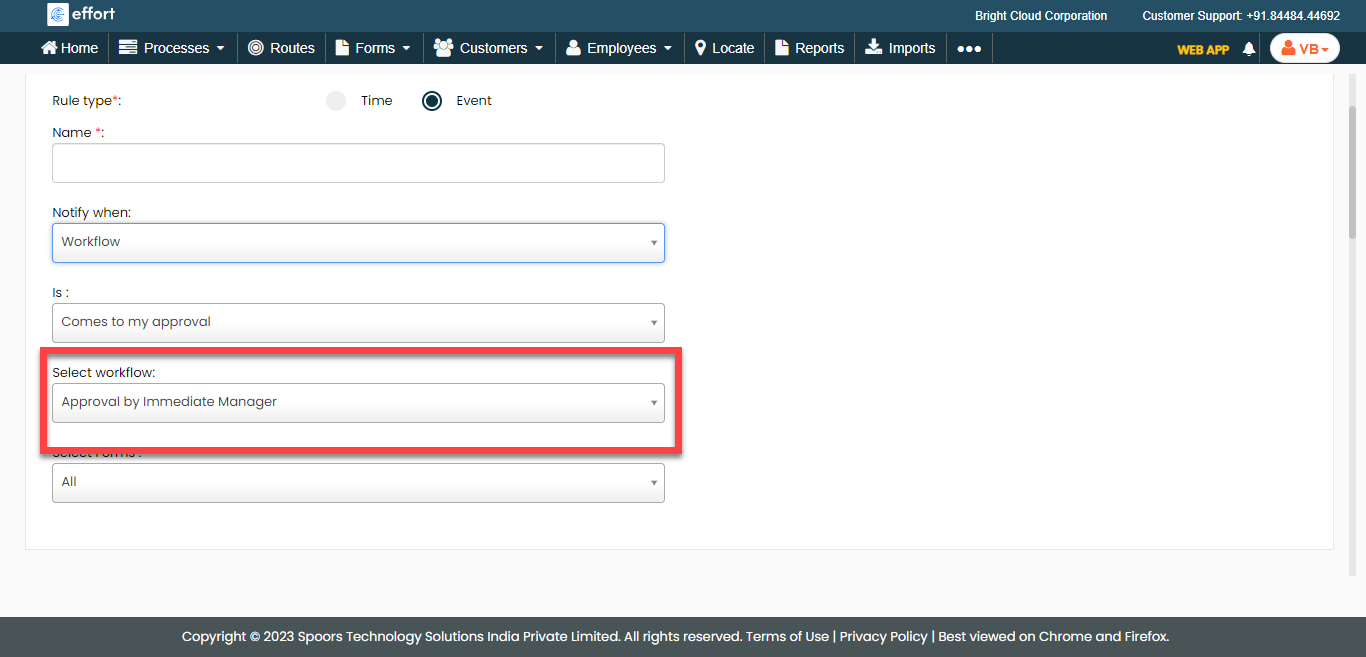
Task: Open the Routes page
Action: coord(281,48)
